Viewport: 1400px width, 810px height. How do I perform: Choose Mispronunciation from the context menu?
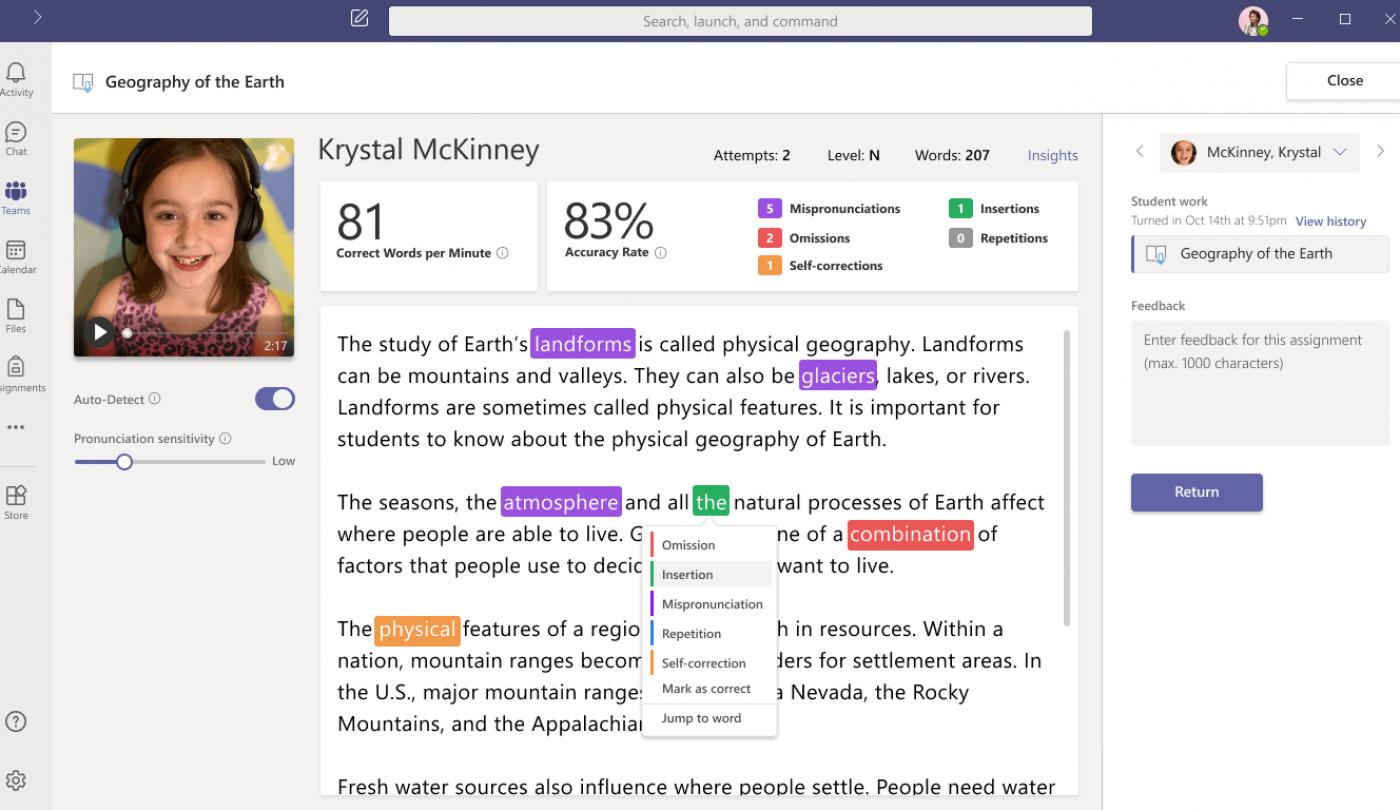(x=709, y=604)
